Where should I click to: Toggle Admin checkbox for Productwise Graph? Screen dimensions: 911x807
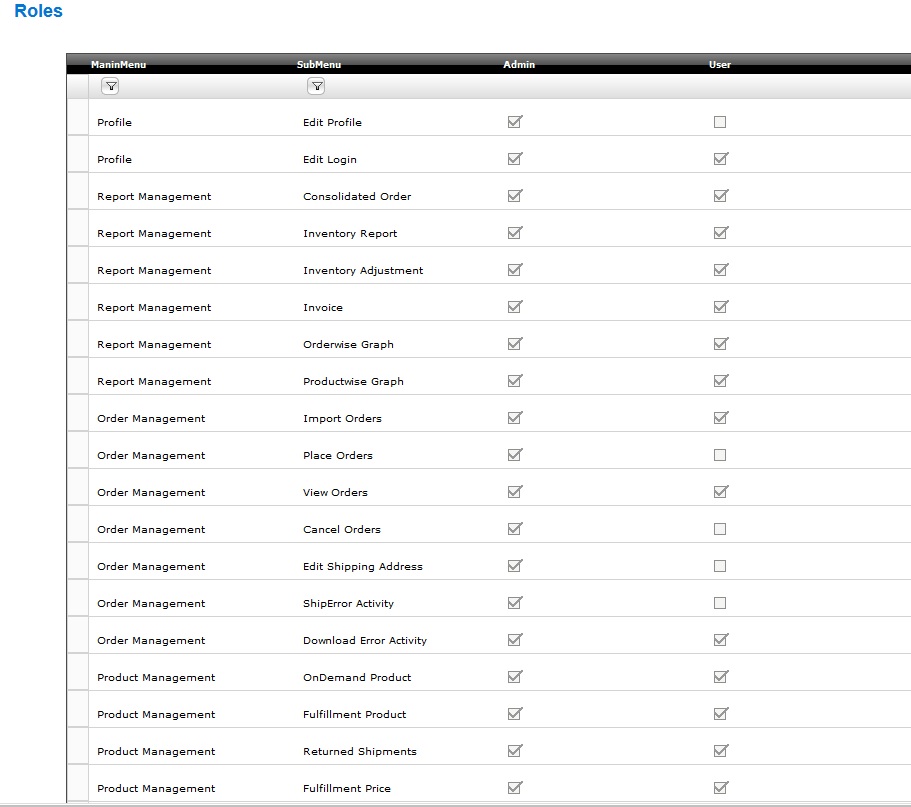click(515, 381)
